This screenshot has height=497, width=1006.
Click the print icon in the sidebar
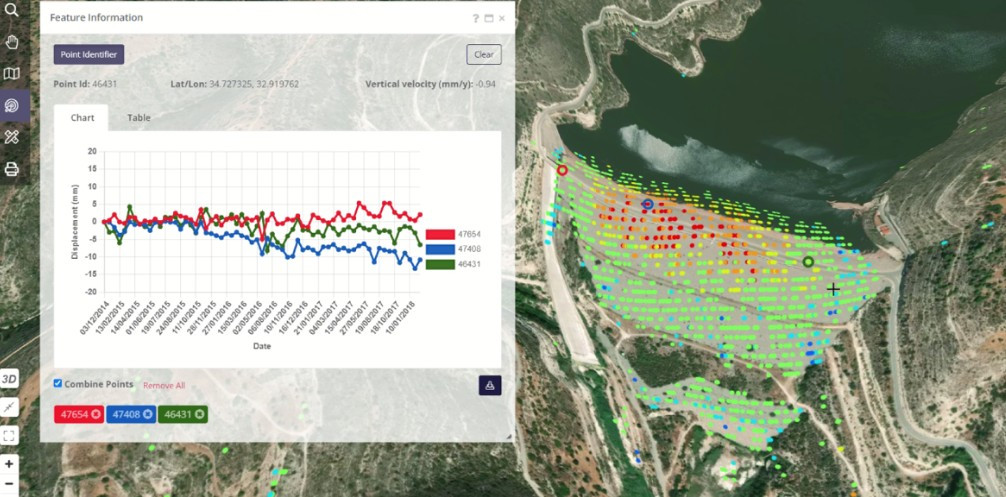[11, 168]
